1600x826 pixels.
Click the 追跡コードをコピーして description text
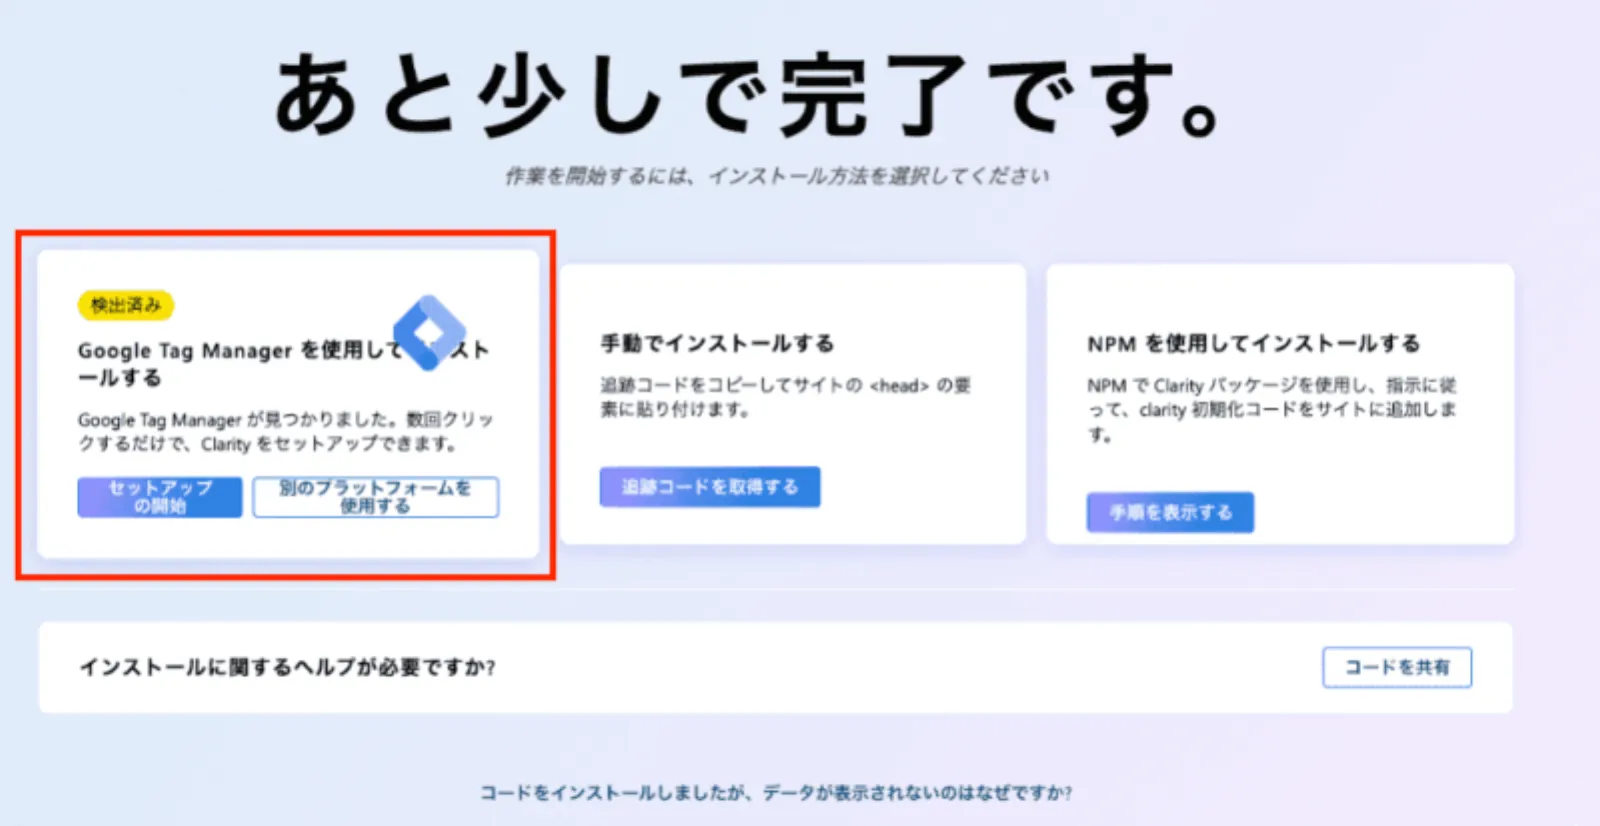coord(786,397)
